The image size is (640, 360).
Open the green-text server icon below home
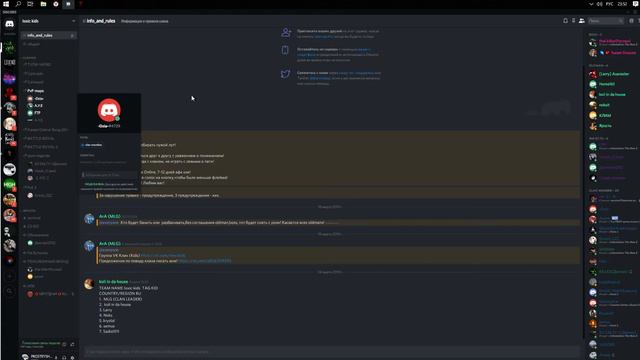(x=9, y=47)
